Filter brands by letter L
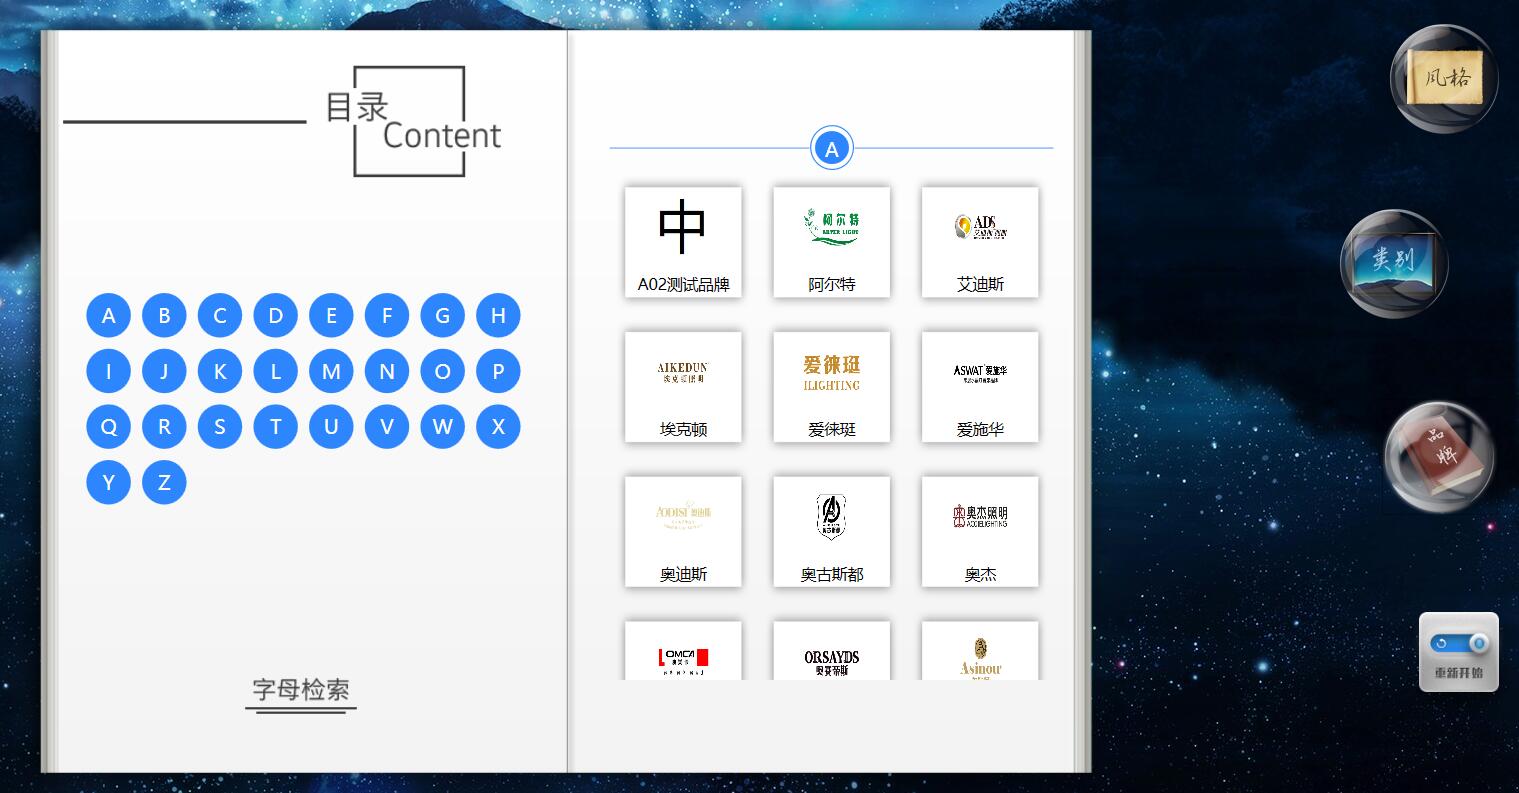 (x=275, y=372)
